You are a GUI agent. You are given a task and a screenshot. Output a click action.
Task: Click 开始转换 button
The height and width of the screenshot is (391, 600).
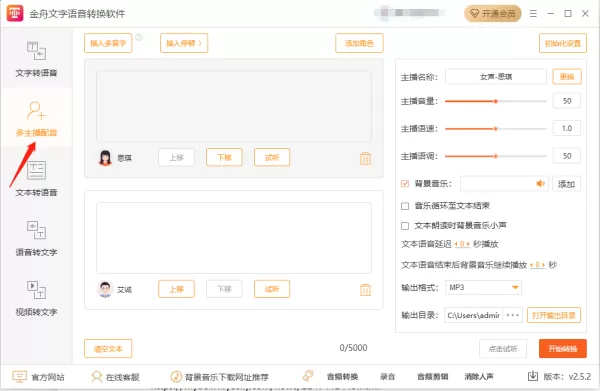click(562, 349)
